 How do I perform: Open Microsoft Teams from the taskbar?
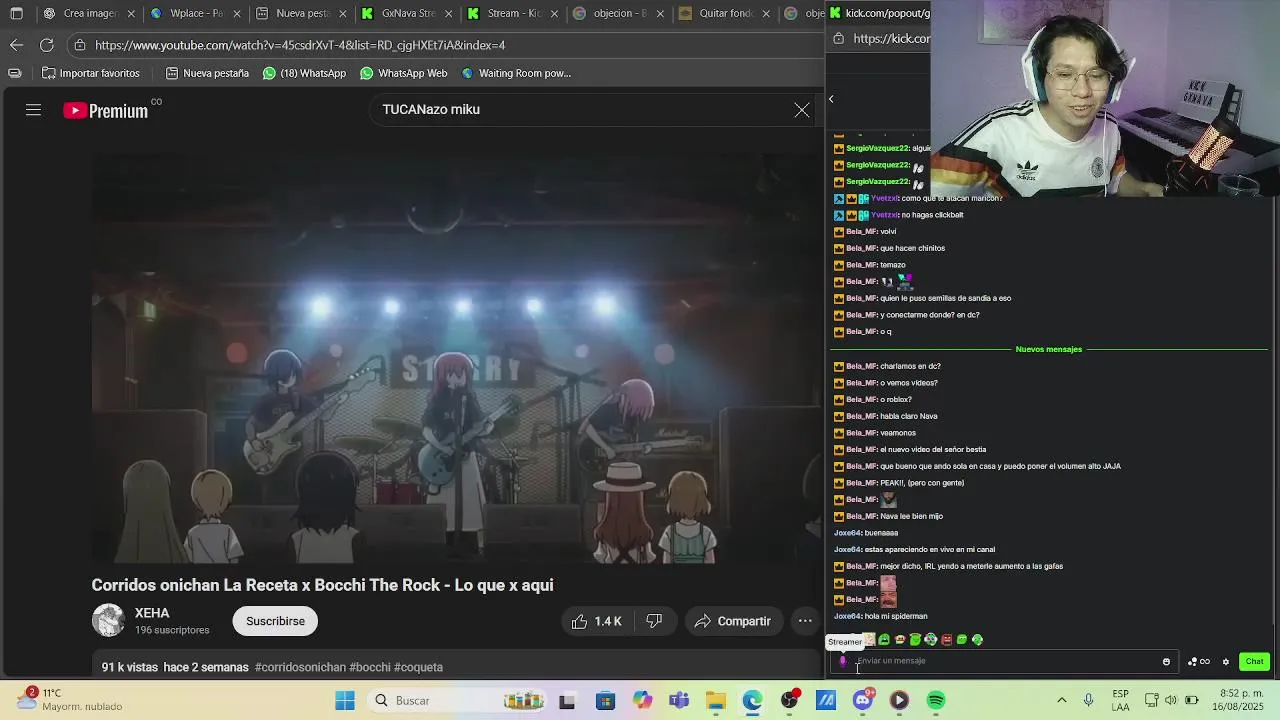pos(679,701)
